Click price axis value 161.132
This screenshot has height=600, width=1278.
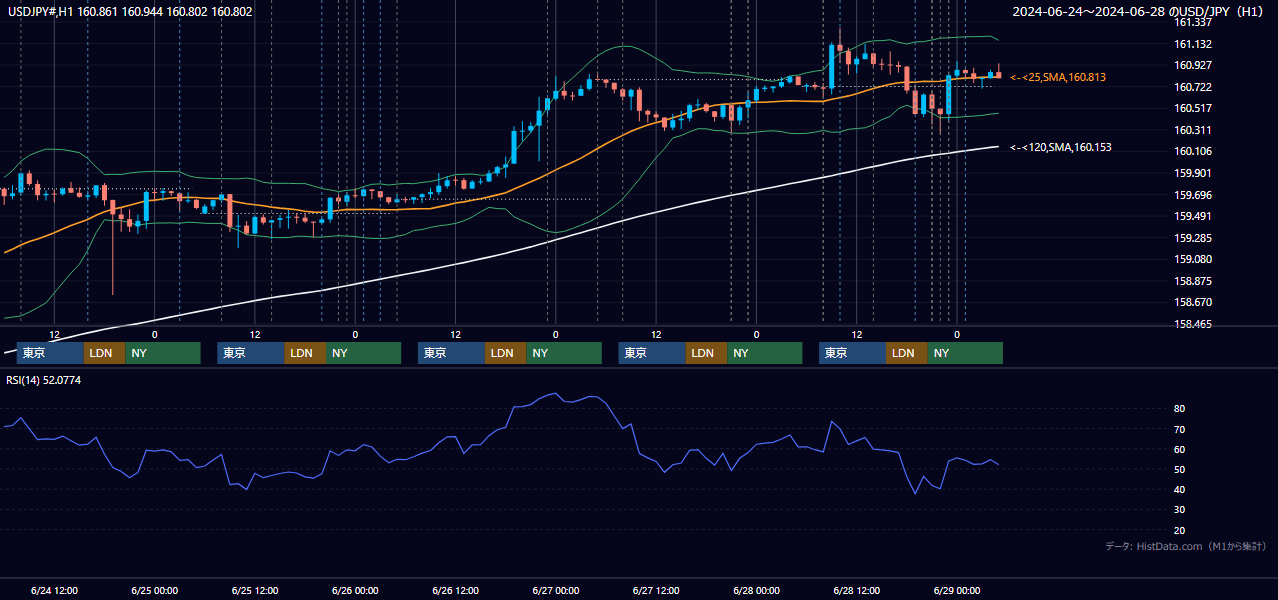pyautogui.click(x=1193, y=44)
